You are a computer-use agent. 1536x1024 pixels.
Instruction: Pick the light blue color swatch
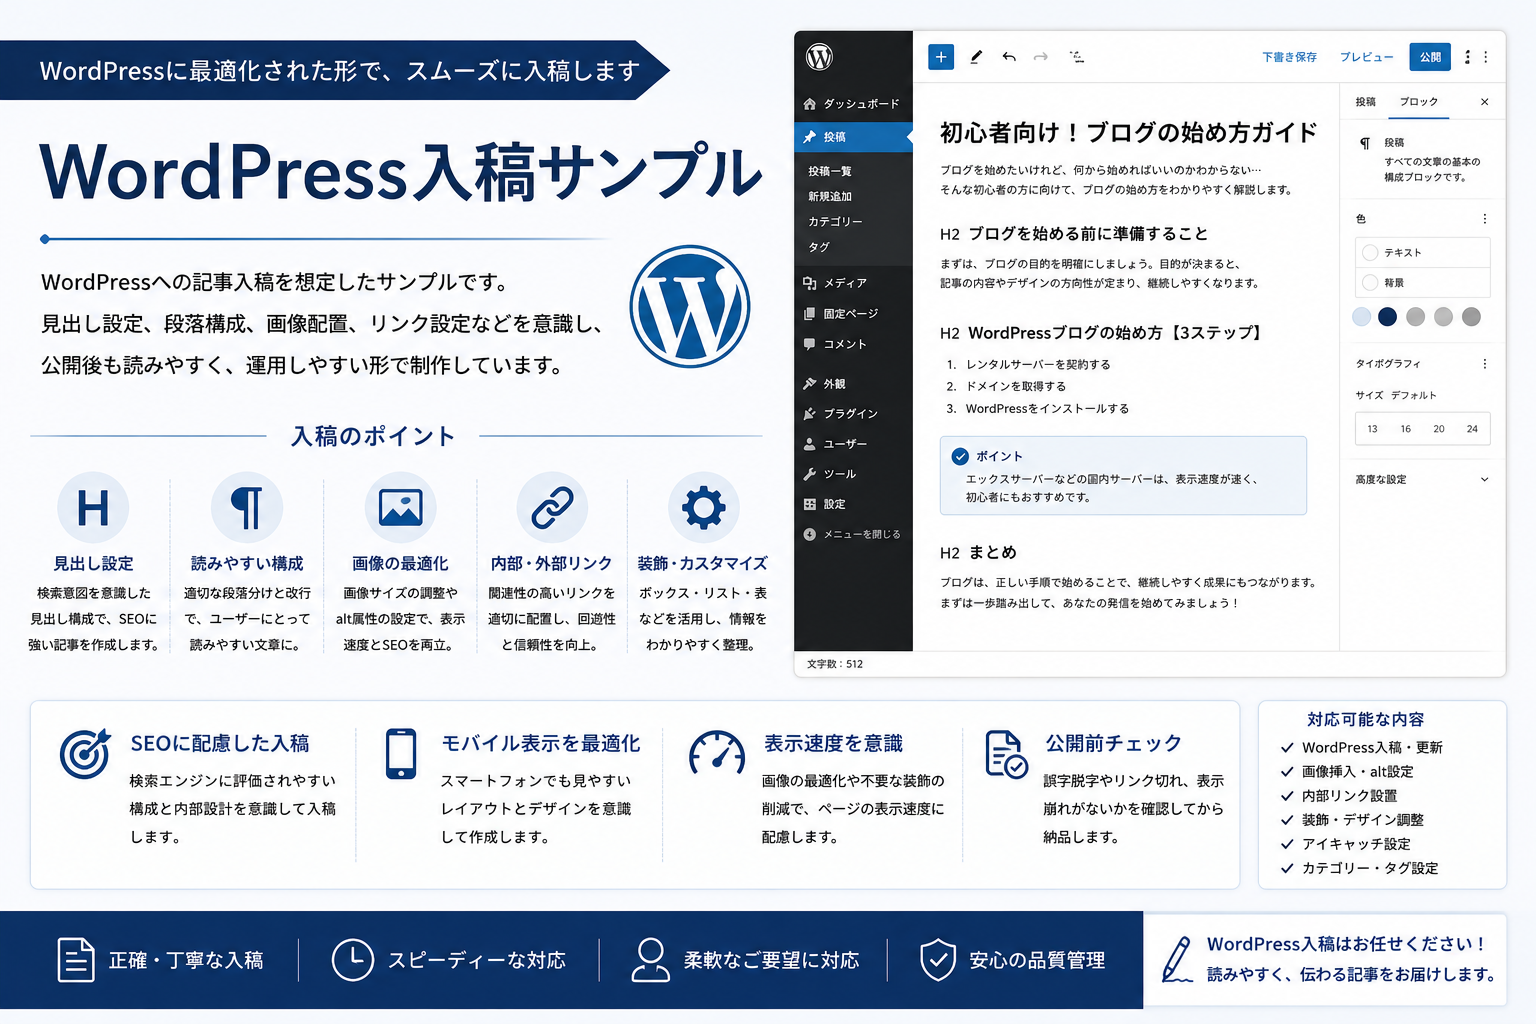click(x=1361, y=317)
